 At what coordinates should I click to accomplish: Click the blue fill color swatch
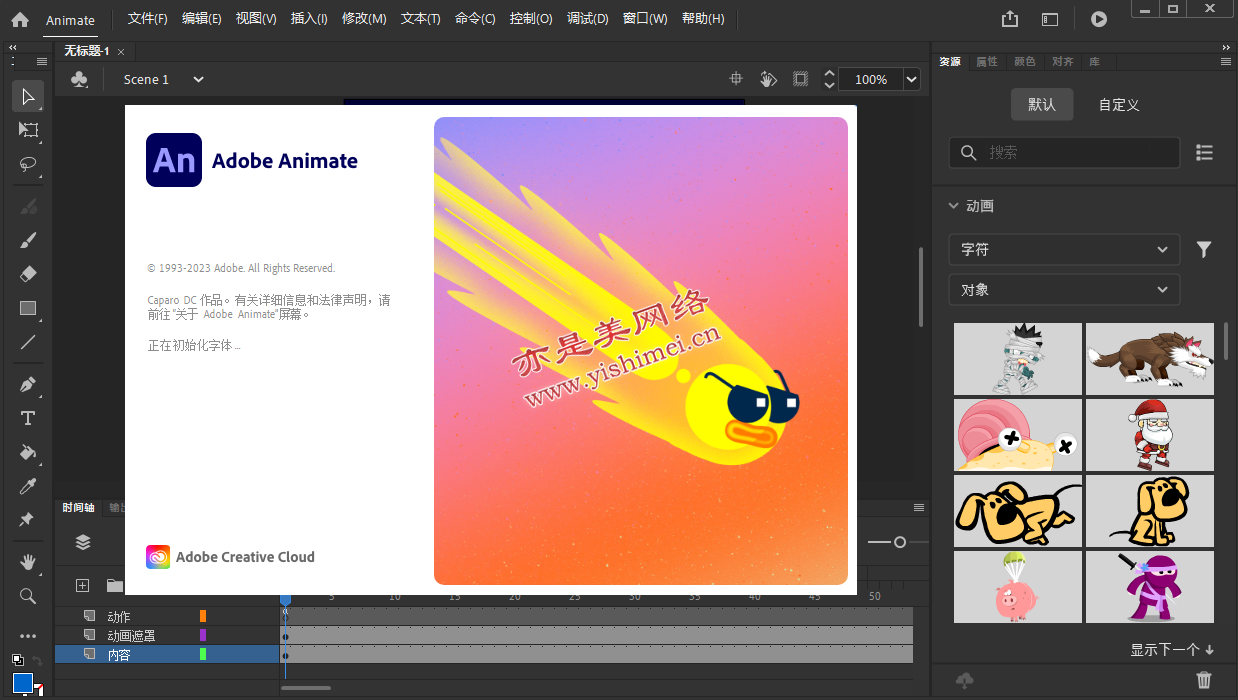[x=23, y=683]
